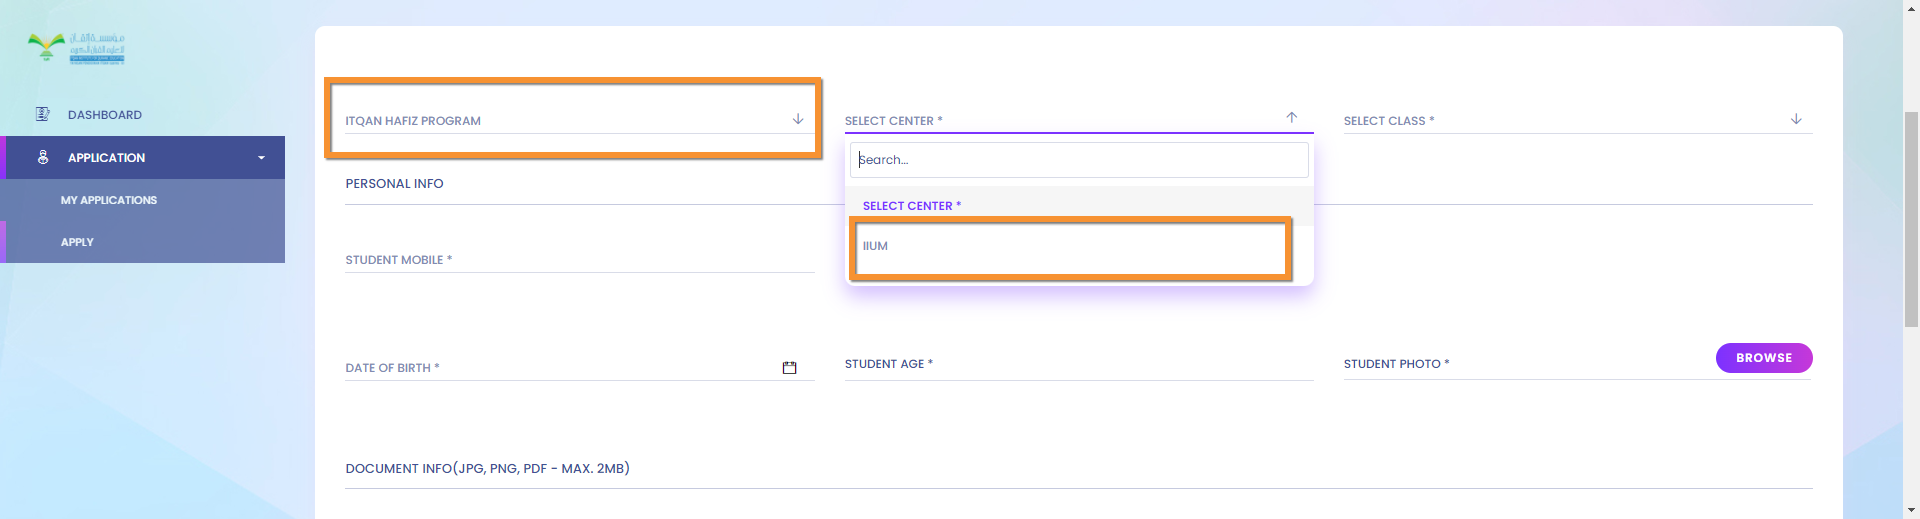Open the date of birth calendar icon
1920x519 pixels.
click(789, 368)
